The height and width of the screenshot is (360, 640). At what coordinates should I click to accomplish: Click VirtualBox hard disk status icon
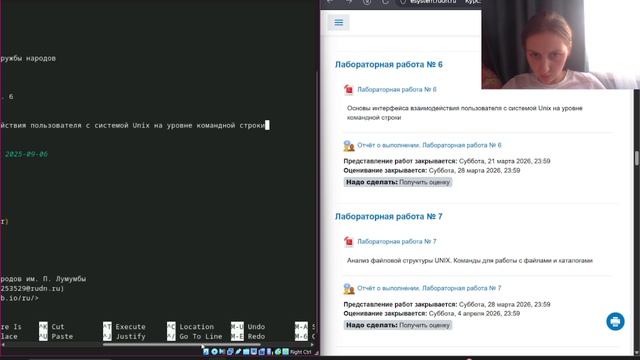click(206, 351)
